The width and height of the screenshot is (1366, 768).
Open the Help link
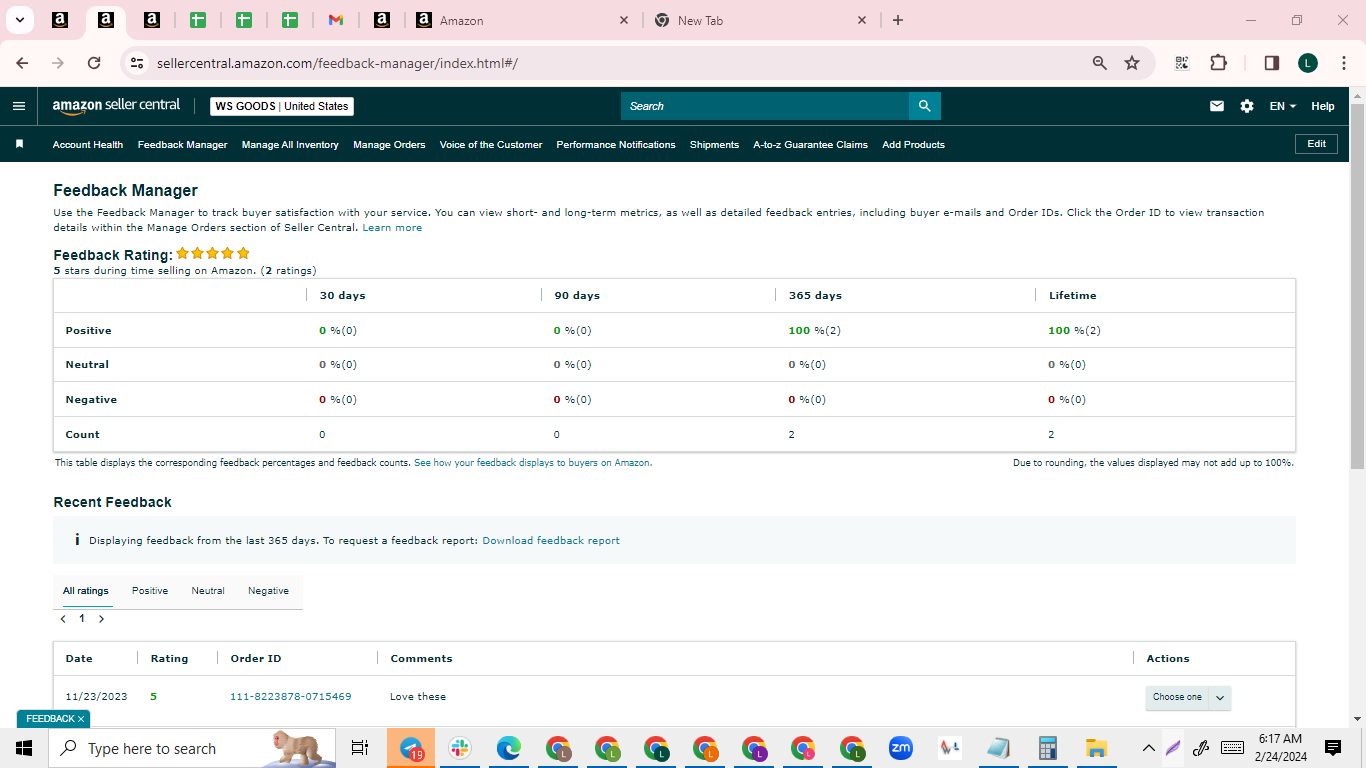point(1323,106)
